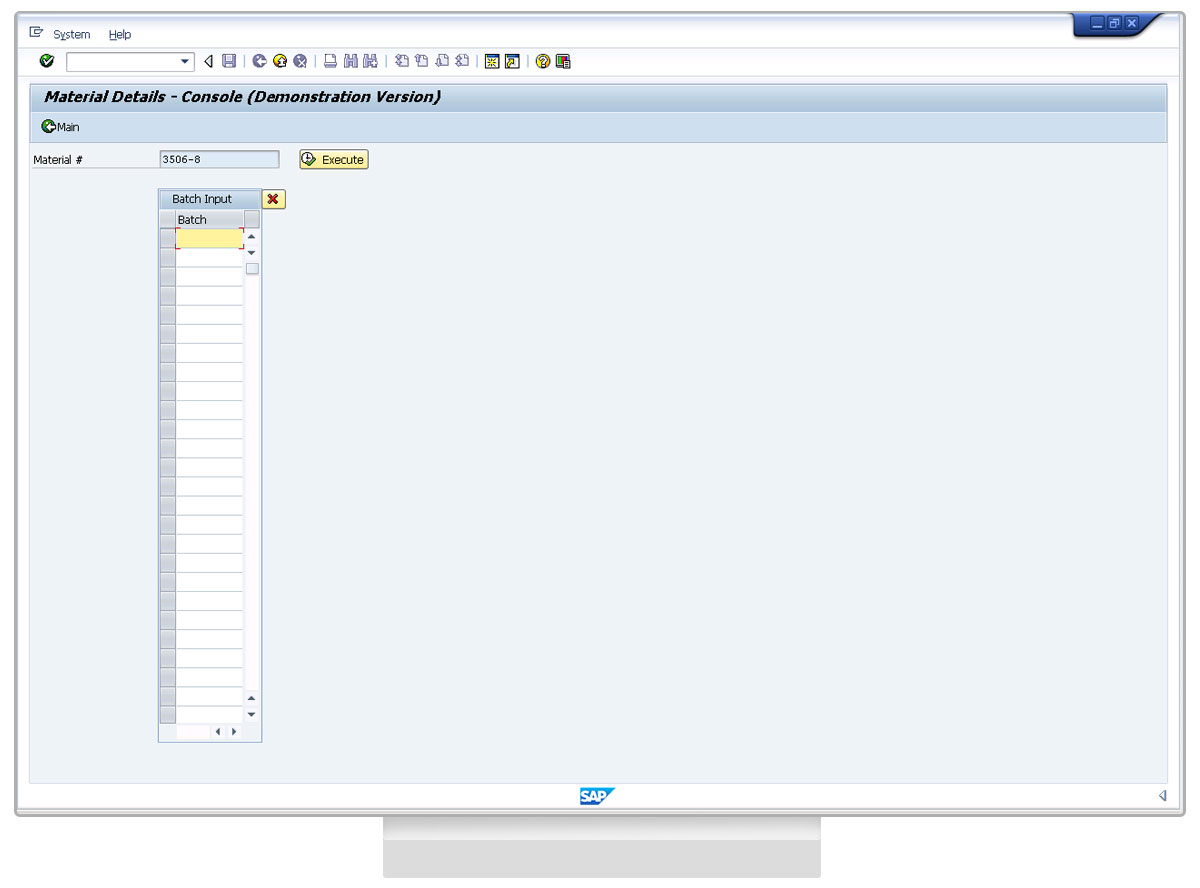Click the Find binoculars icon
The height and width of the screenshot is (888, 1200).
tap(350, 62)
